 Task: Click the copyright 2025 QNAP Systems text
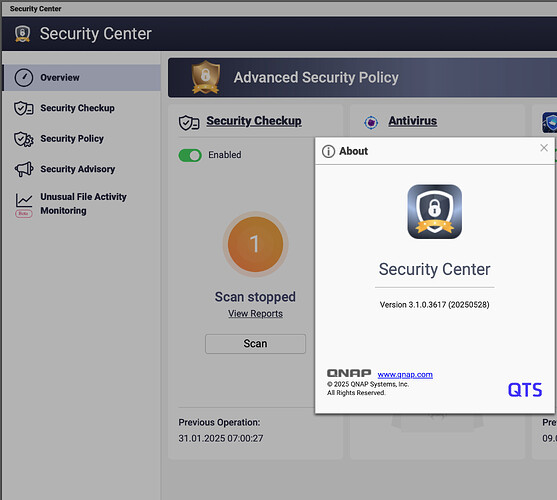pyautogui.click(x=368, y=384)
